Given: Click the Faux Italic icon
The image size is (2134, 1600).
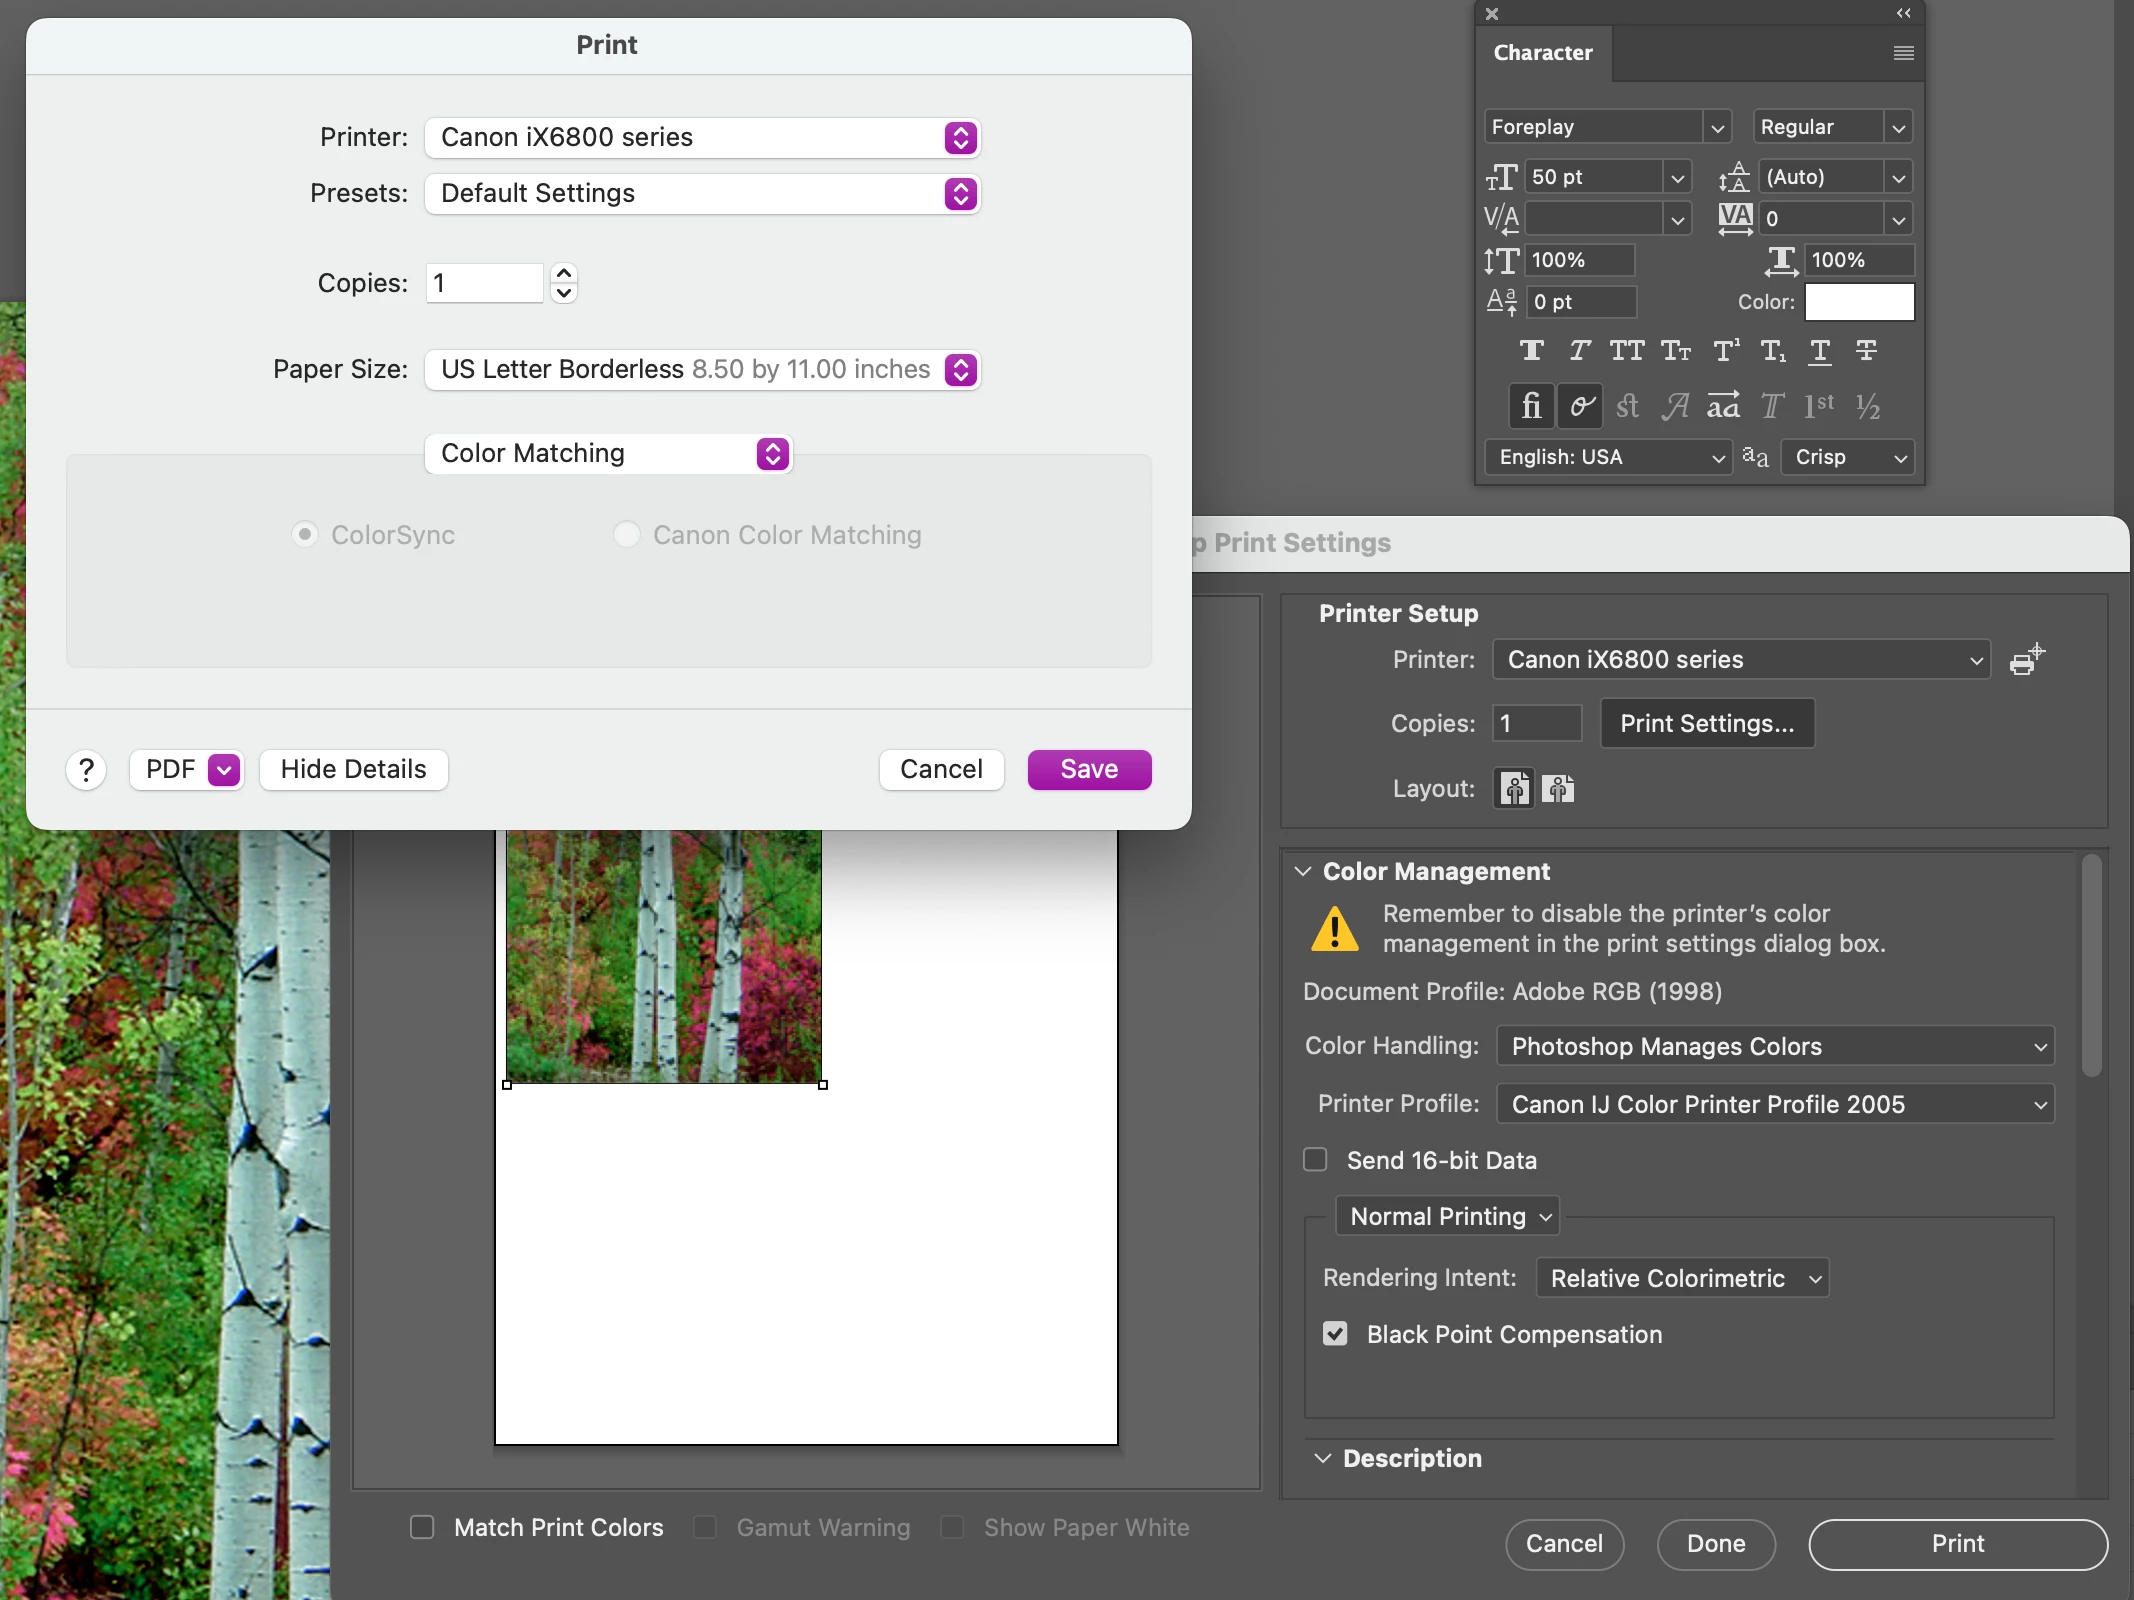Looking at the screenshot, I should click(1579, 351).
